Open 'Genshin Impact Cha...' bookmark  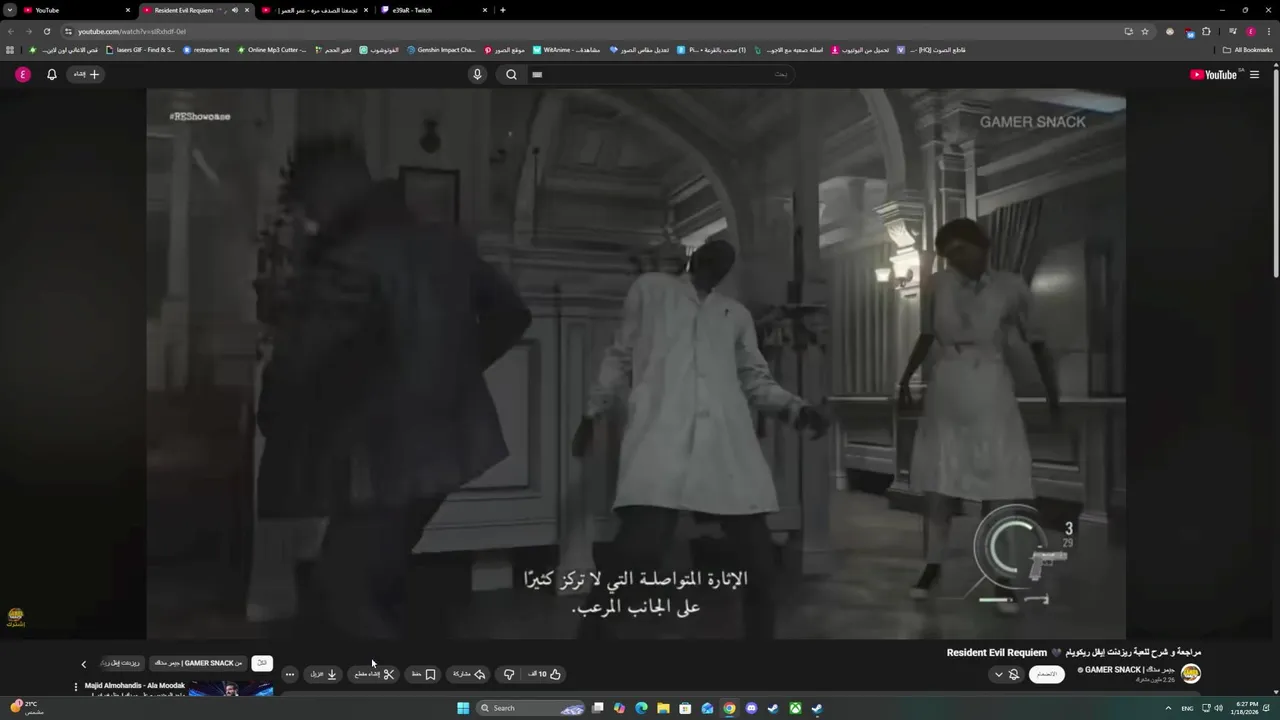click(x=441, y=49)
